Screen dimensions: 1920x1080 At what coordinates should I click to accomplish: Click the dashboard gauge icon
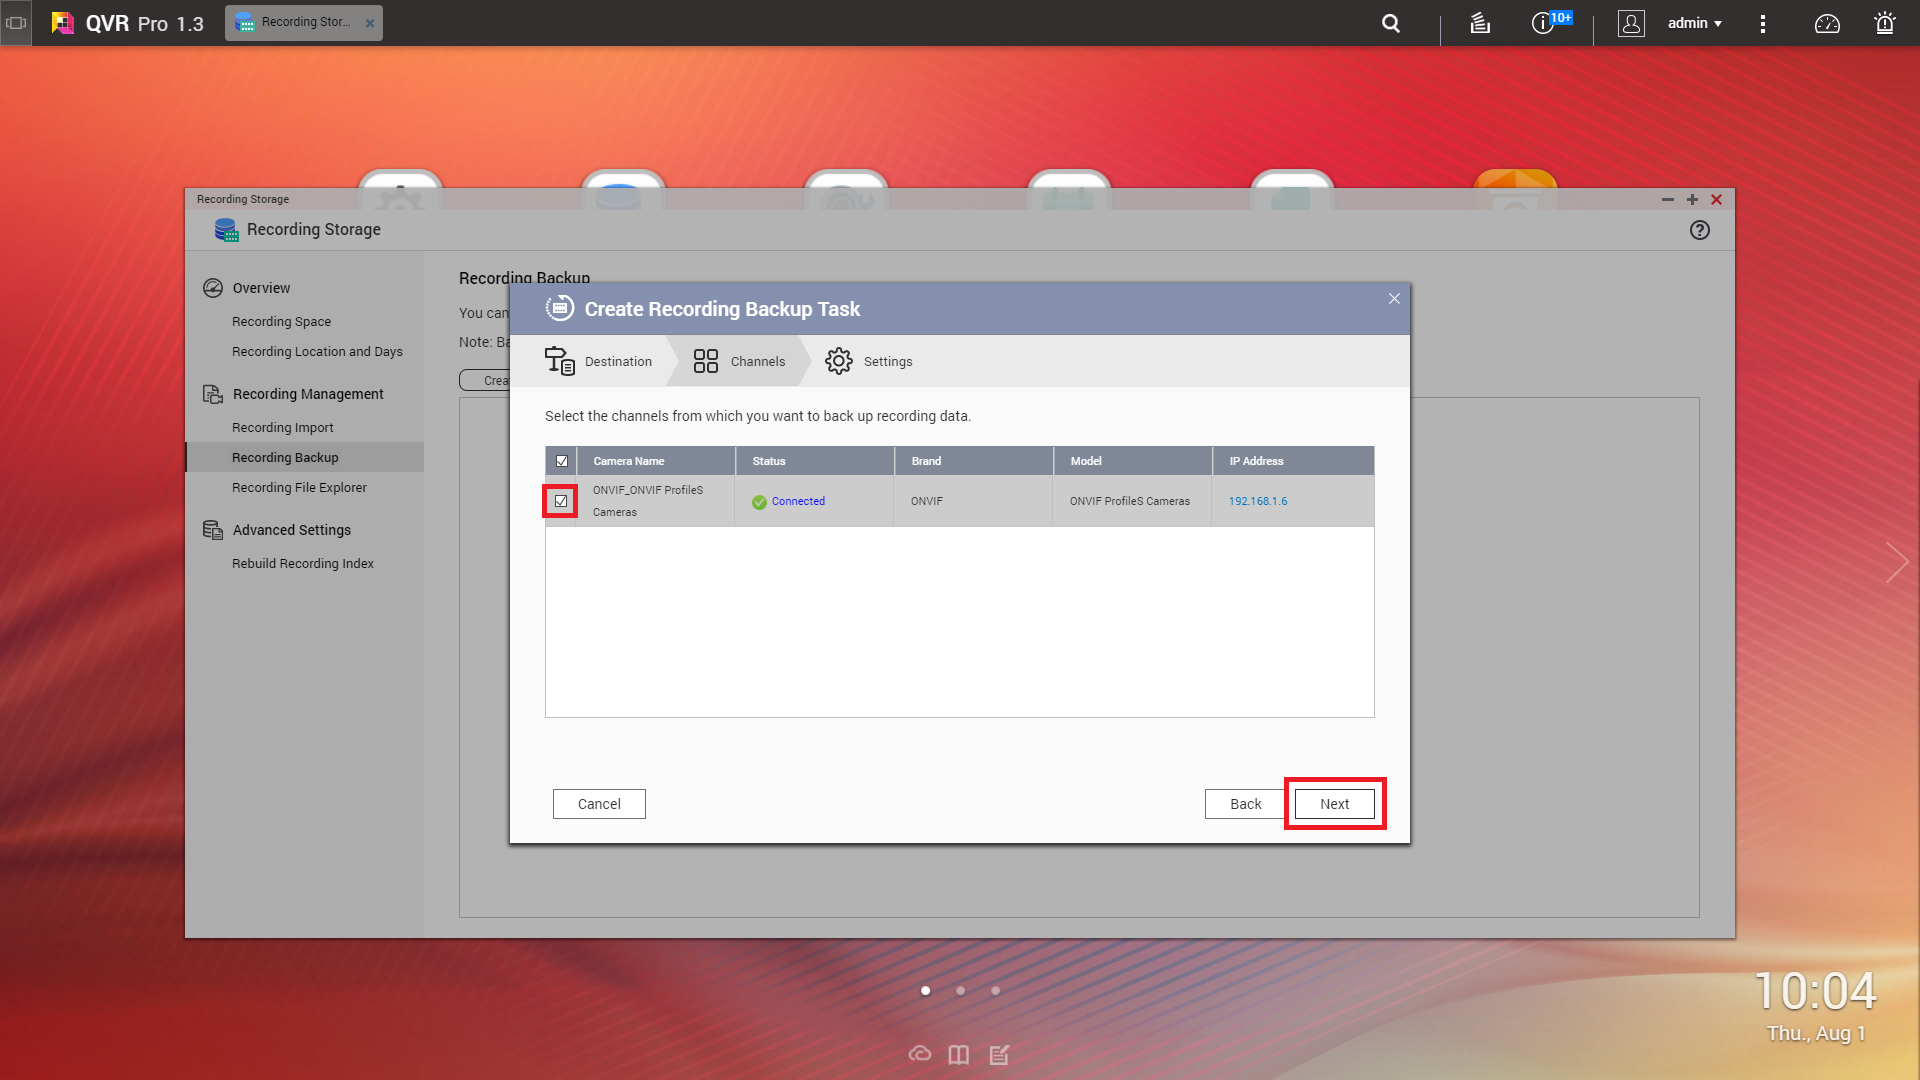[1827, 23]
